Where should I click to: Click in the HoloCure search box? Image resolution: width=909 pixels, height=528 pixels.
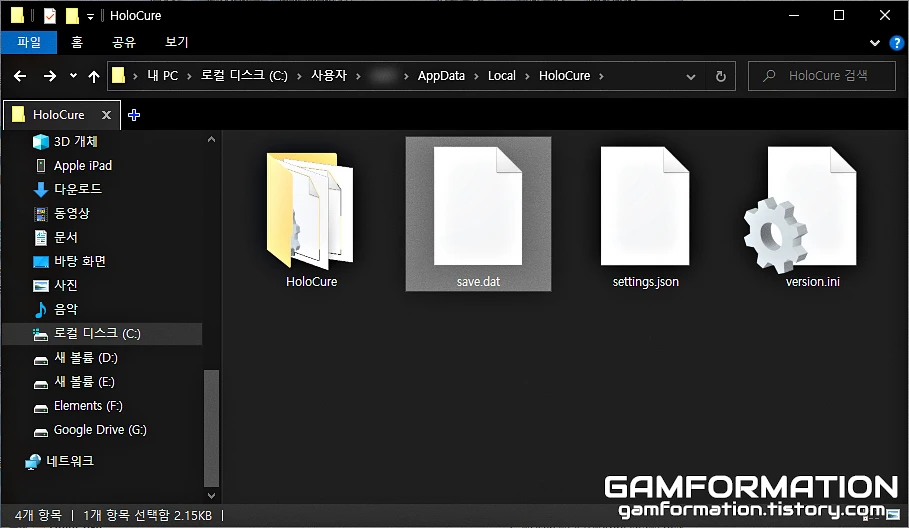pos(821,76)
